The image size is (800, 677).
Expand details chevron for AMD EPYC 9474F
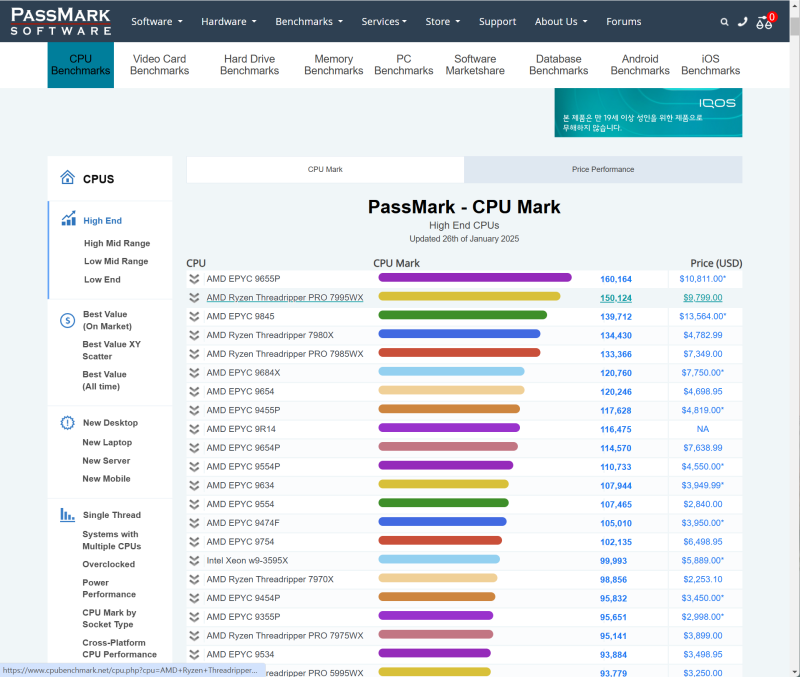point(194,523)
